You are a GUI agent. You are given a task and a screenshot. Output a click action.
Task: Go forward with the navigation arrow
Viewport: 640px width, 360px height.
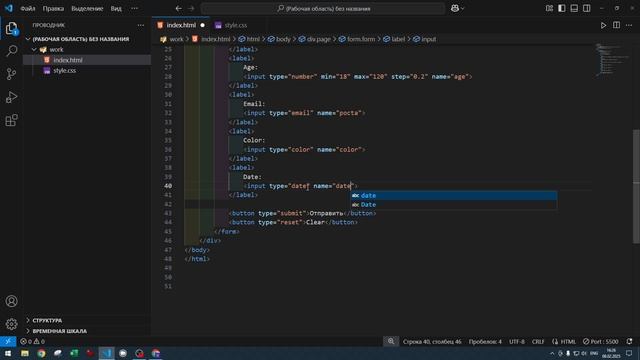(x=191, y=8)
